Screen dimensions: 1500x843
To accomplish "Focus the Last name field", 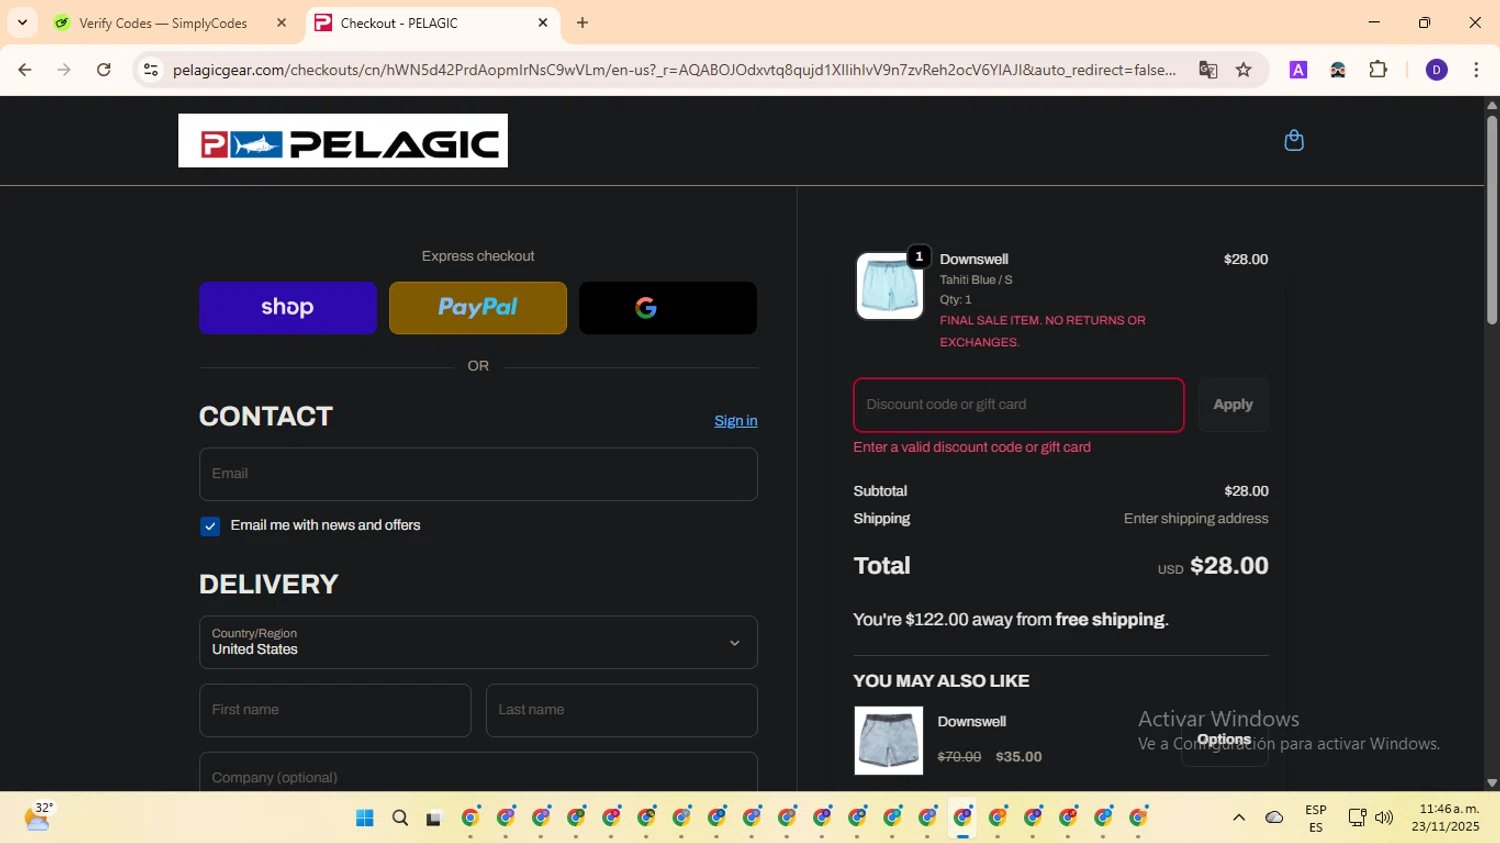I will [x=622, y=710].
